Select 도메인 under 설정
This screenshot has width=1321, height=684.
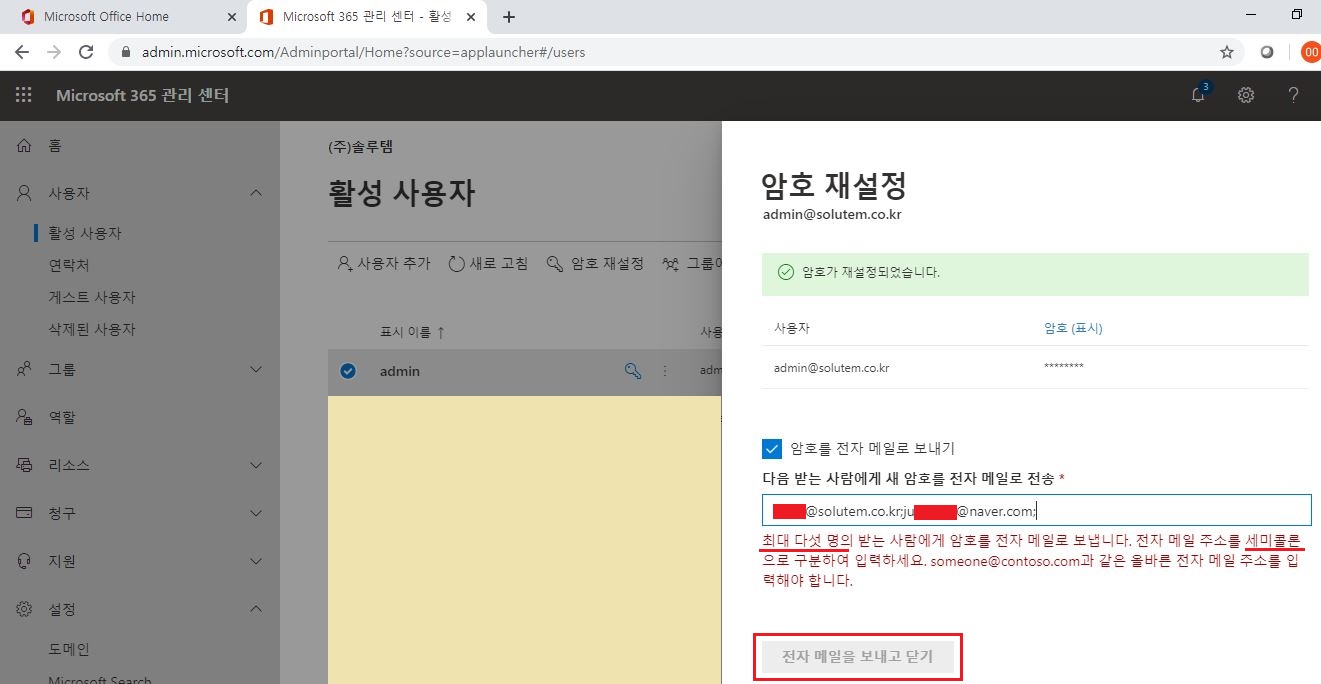tap(69, 649)
